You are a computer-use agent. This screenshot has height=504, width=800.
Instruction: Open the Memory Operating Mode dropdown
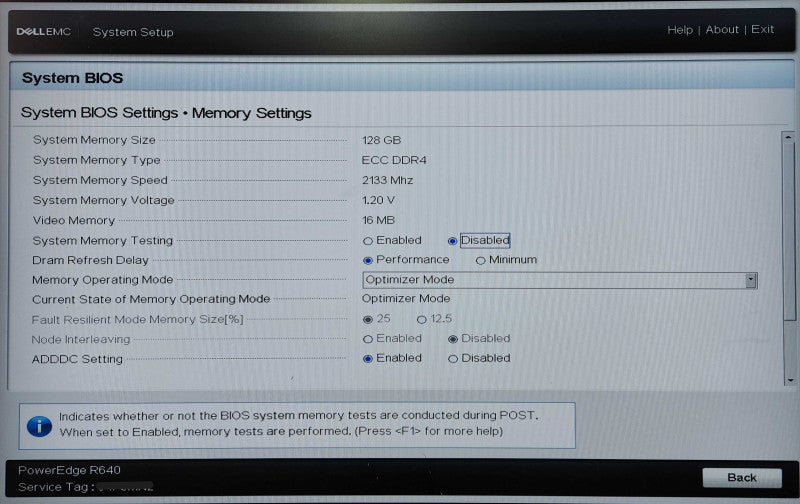[x=560, y=280]
